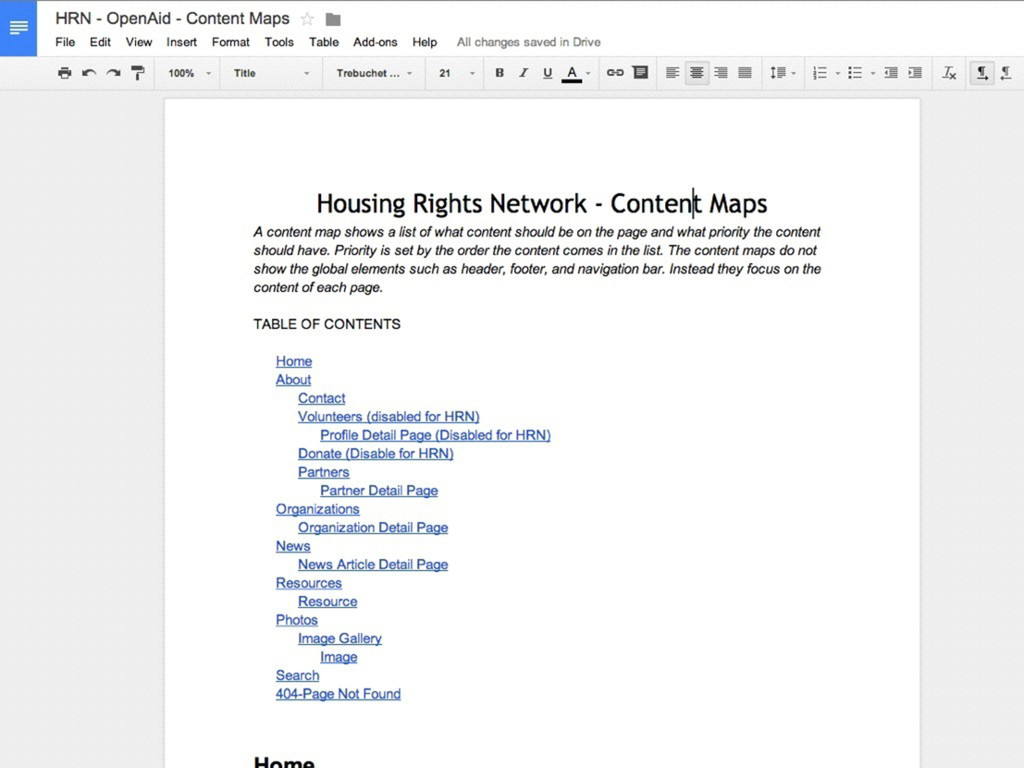Jump to the Resources link
1024x768 pixels.
click(308, 583)
